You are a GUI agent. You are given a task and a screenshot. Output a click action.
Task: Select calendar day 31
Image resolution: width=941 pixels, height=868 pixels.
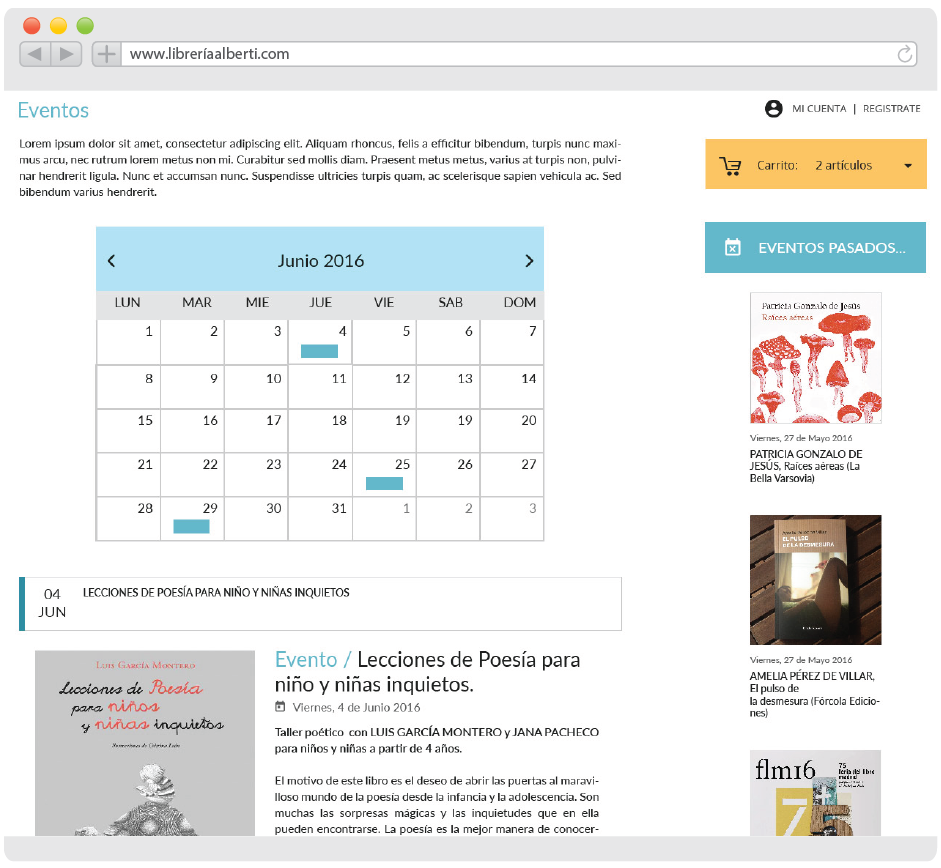click(320, 519)
